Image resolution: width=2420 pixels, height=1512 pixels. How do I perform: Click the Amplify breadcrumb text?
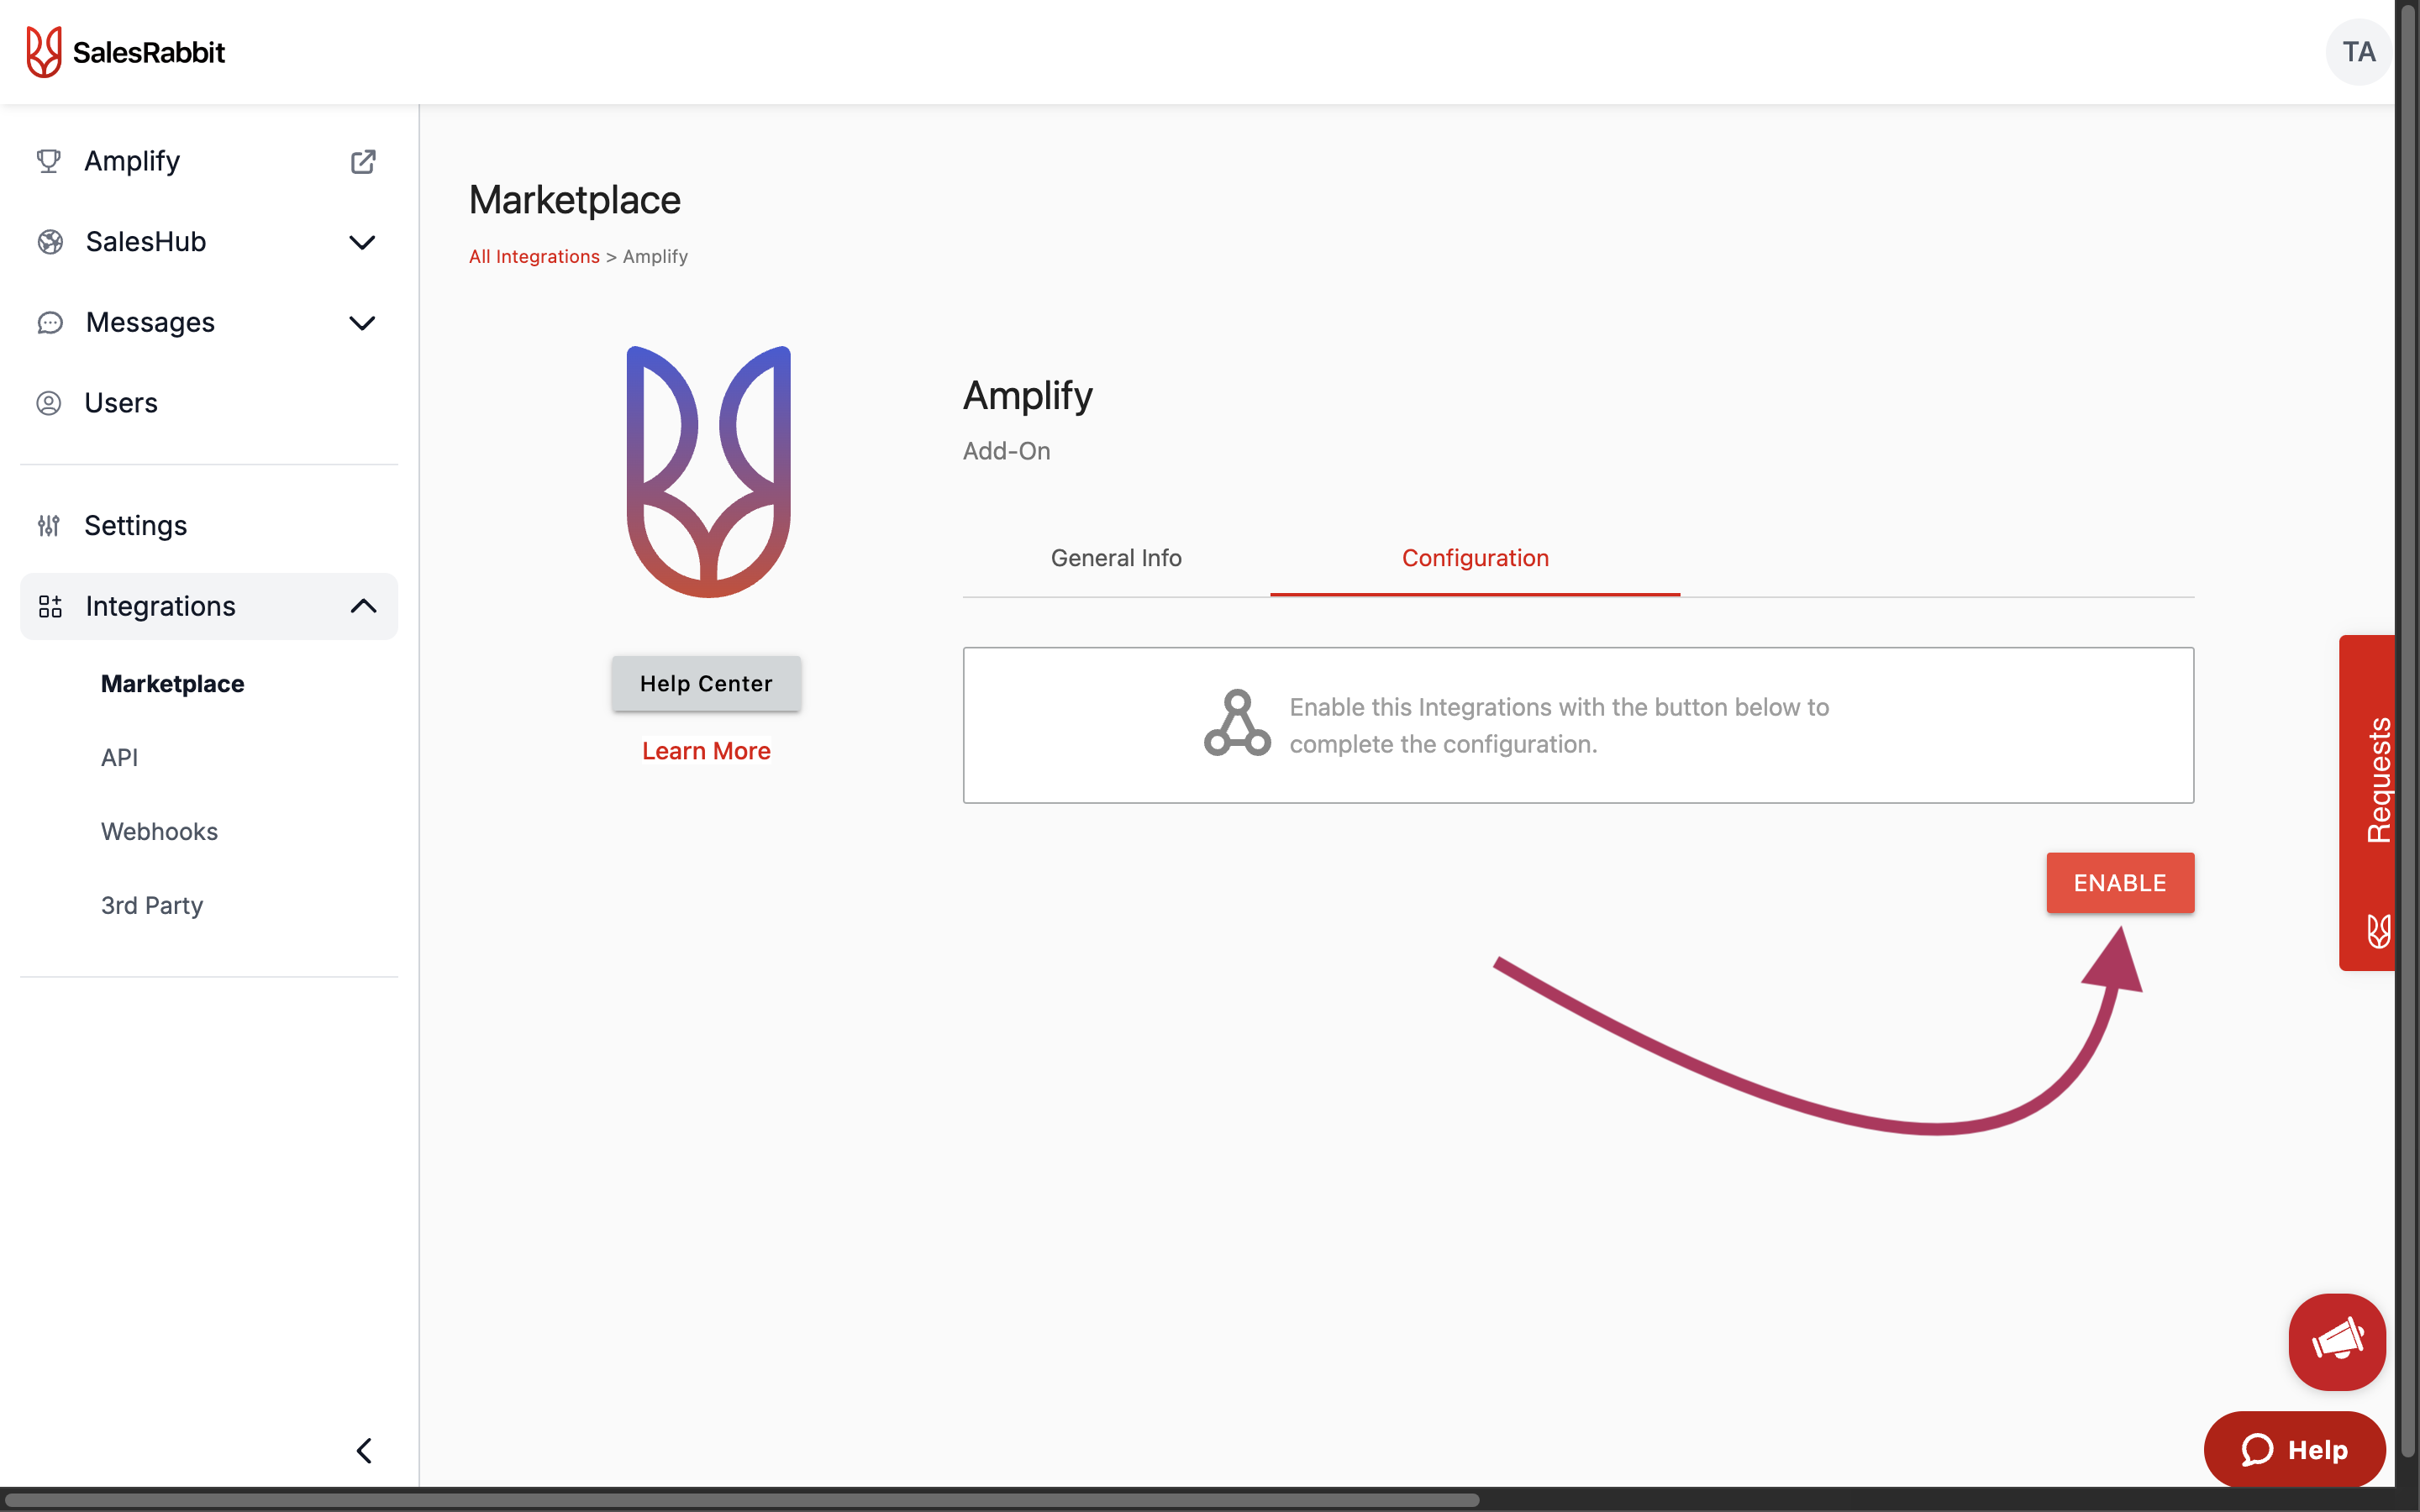coord(655,257)
